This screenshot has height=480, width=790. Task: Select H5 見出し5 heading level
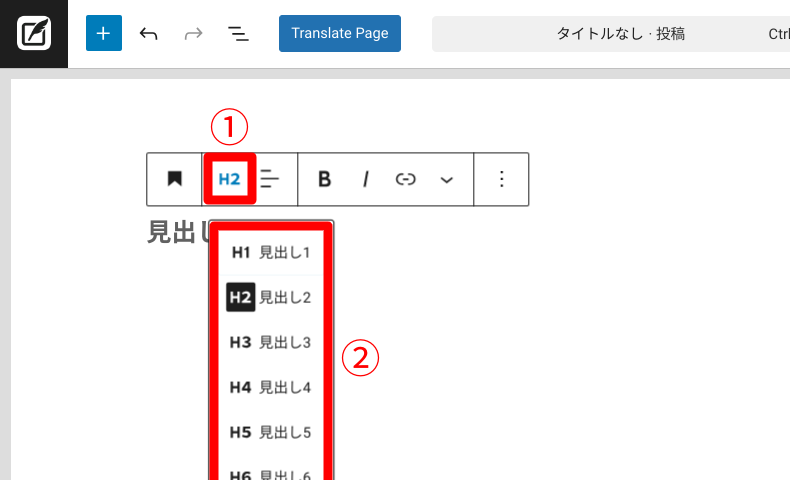coord(271,432)
